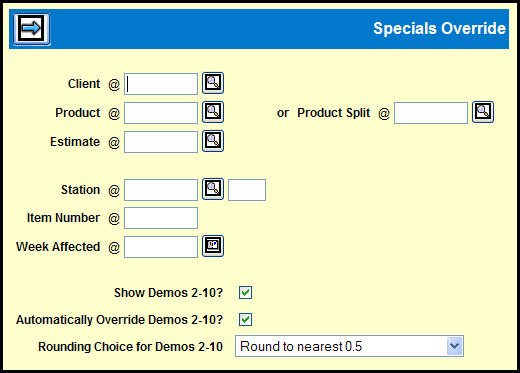Screen dimensions: 520x373
Task: Click into the Item Number field
Action: coord(161,218)
